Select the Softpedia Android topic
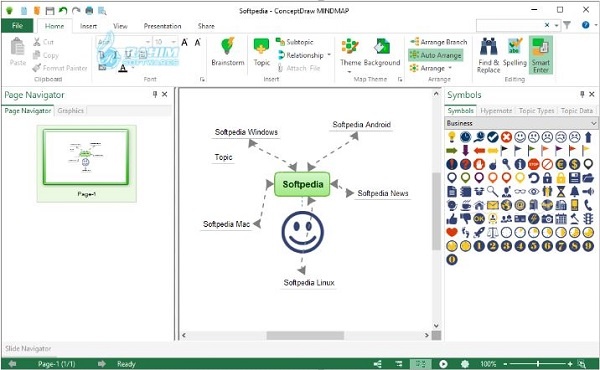Viewport: 600px width, 370px height. coord(362,125)
